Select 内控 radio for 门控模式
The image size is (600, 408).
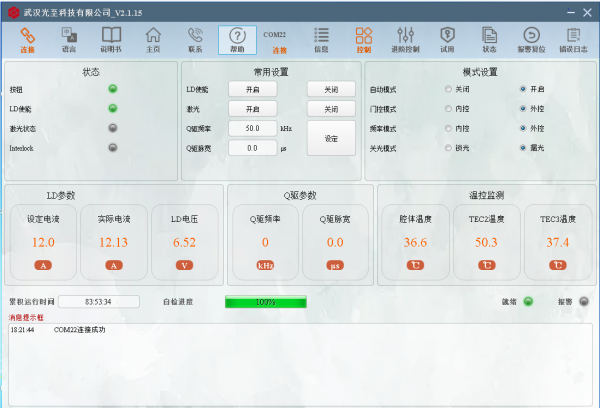click(448, 109)
